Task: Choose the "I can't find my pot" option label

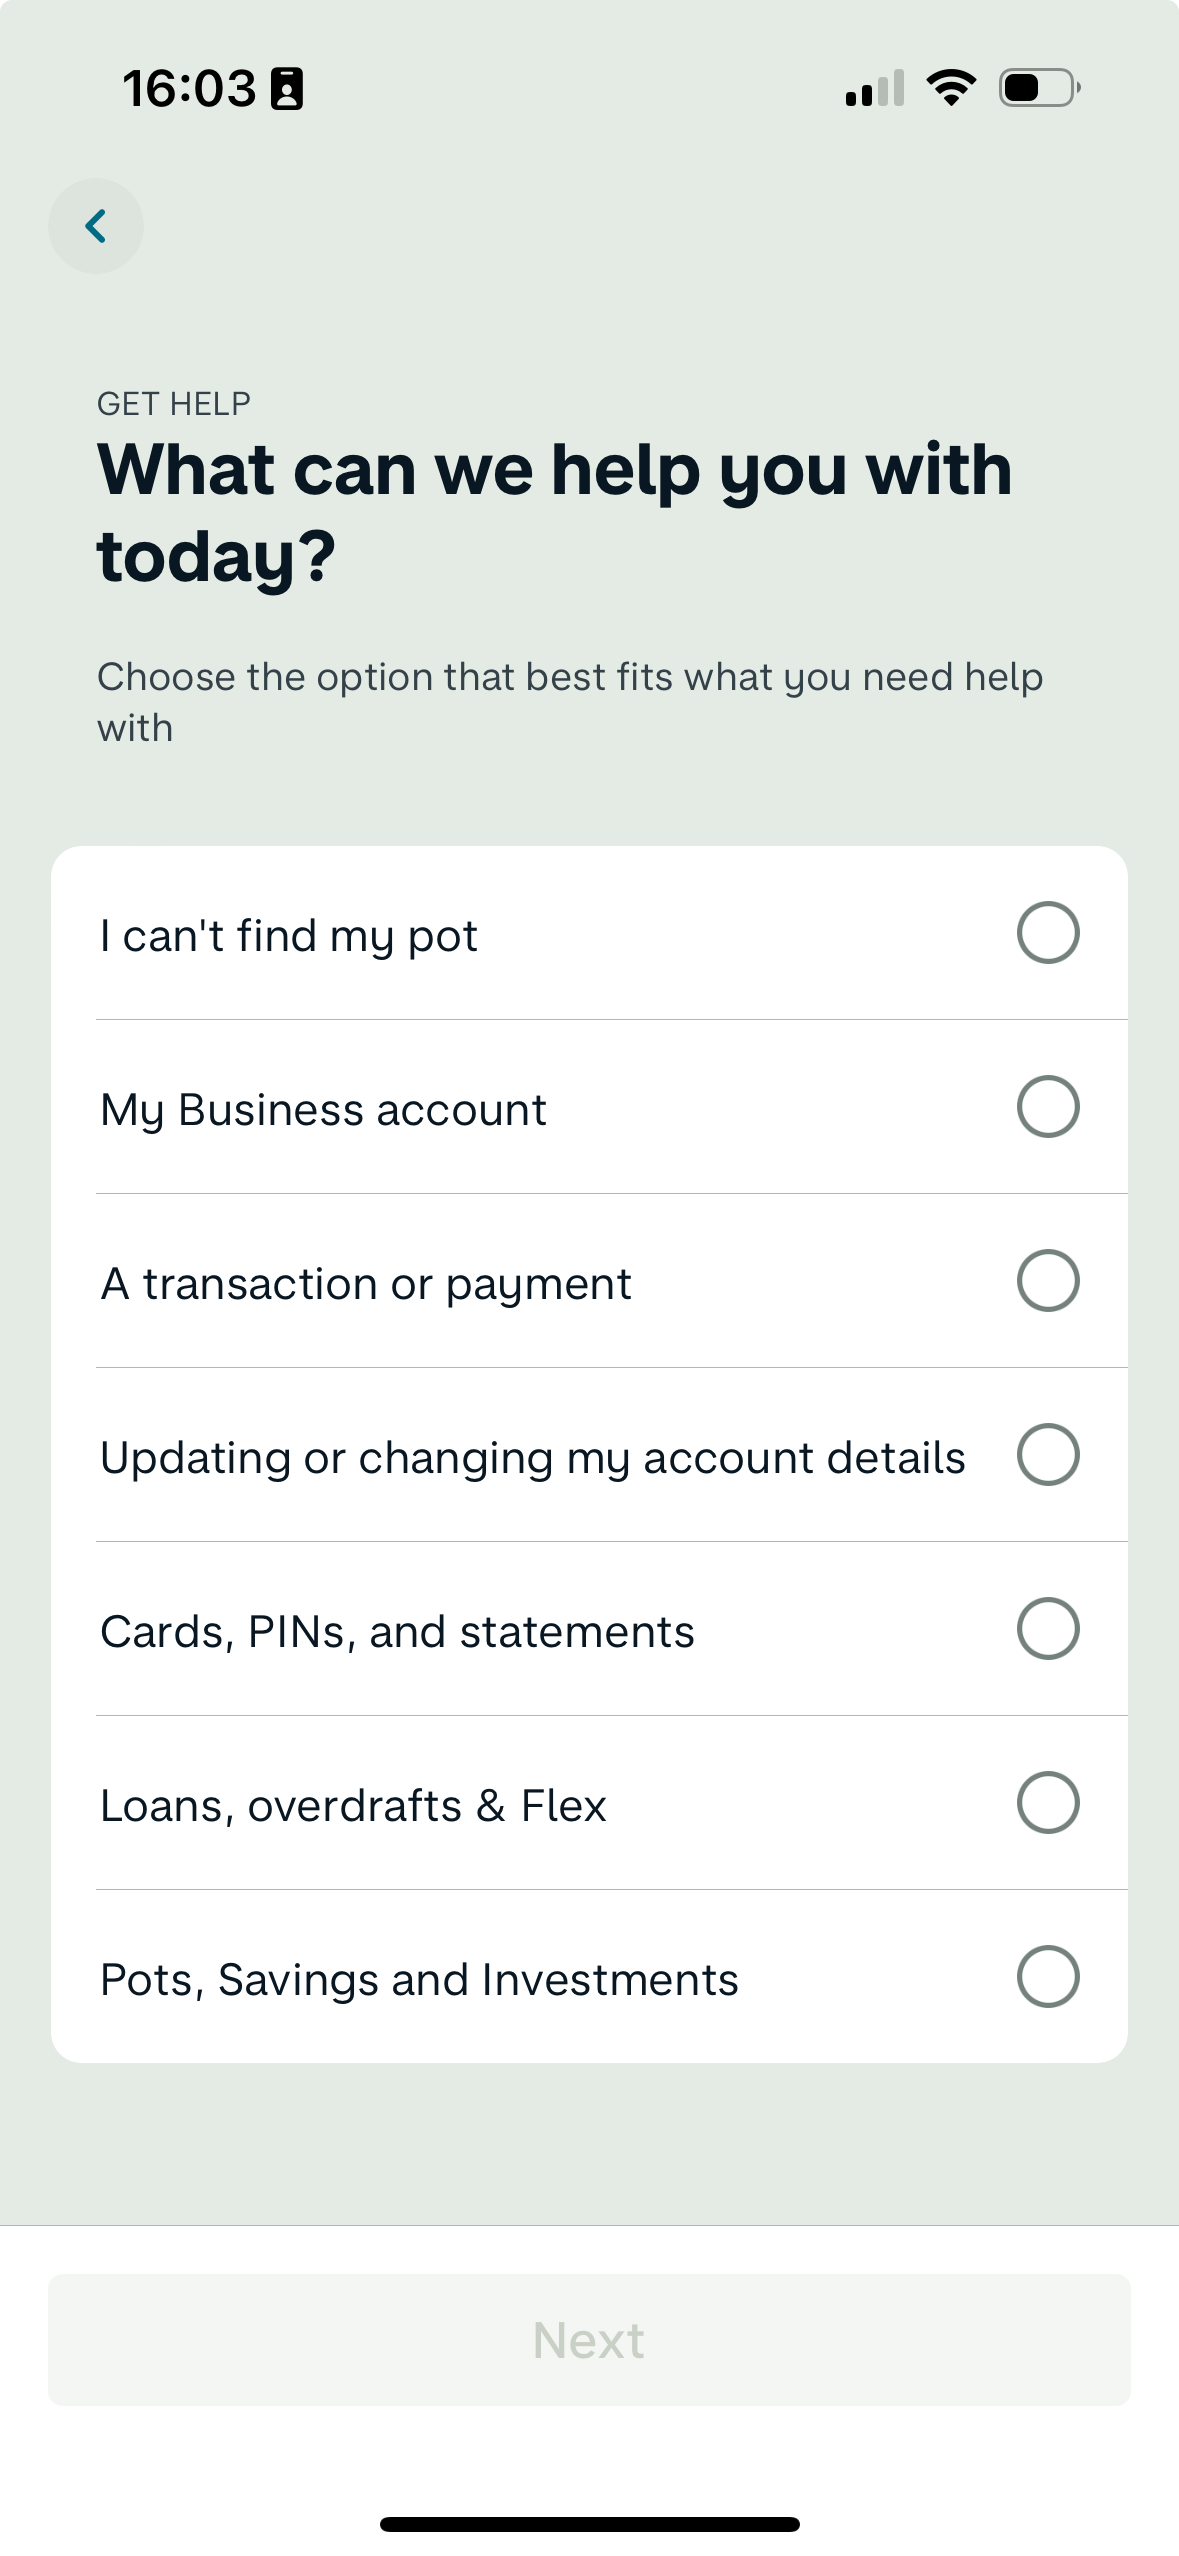Action: (x=289, y=937)
